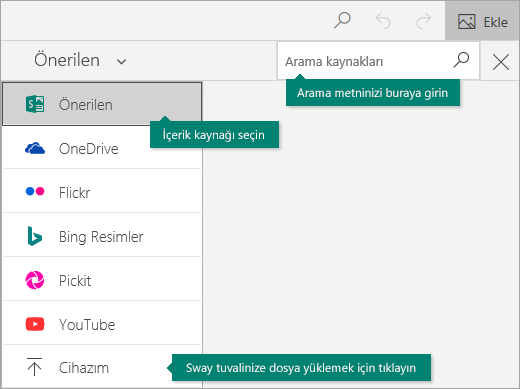Click the Önerilen heading text
Image resolution: width=520 pixels, height=389 pixels.
pos(67,60)
